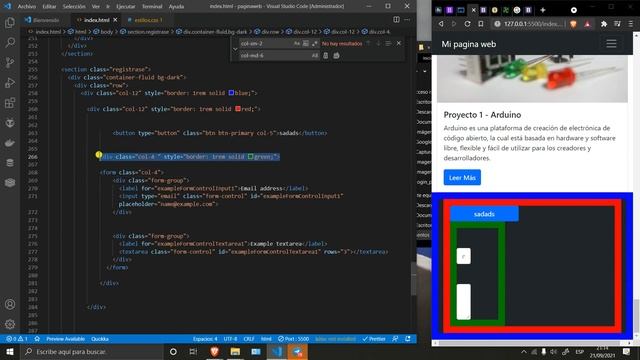
Task: Open the database view in activity bar
Action: point(10,162)
